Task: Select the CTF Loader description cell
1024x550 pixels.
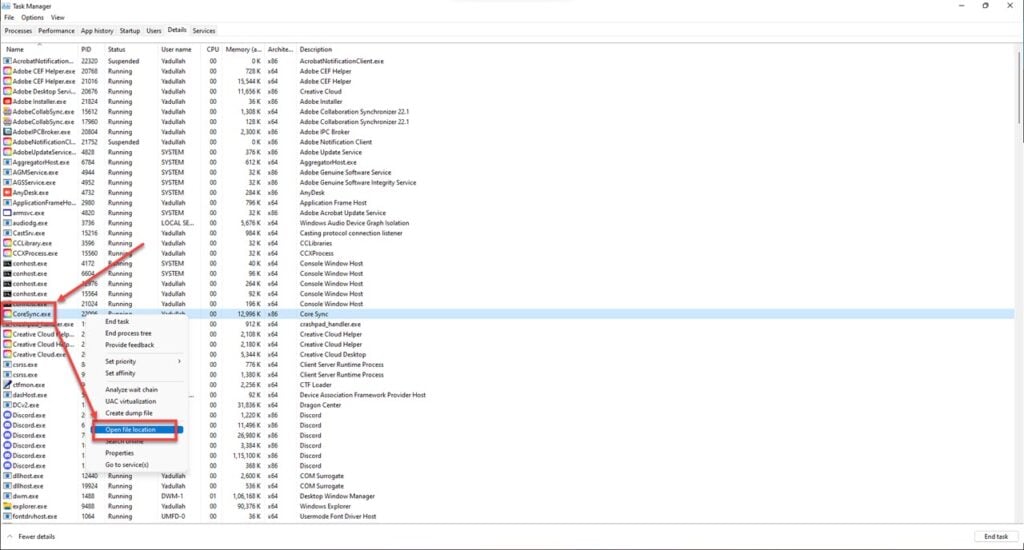Action: [x=315, y=385]
